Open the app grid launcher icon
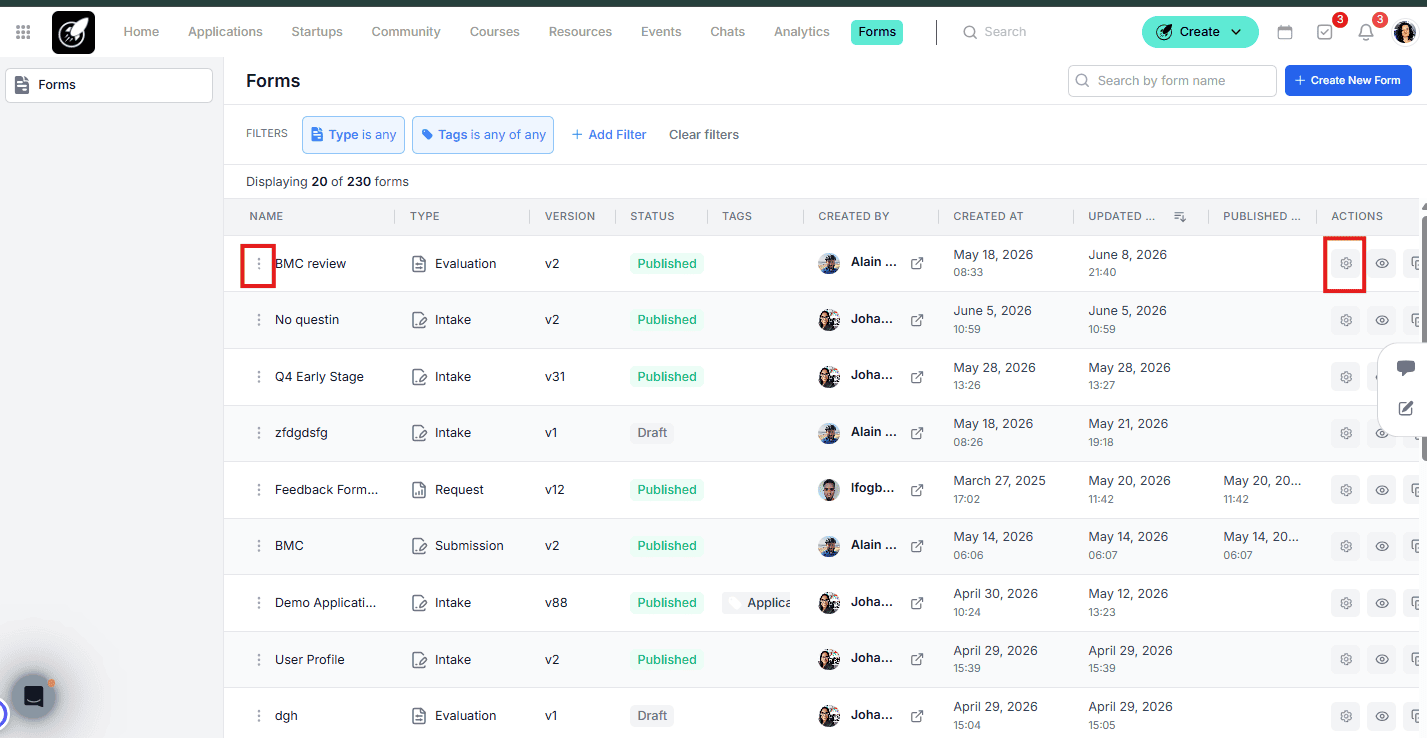1427x738 pixels. click(23, 32)
